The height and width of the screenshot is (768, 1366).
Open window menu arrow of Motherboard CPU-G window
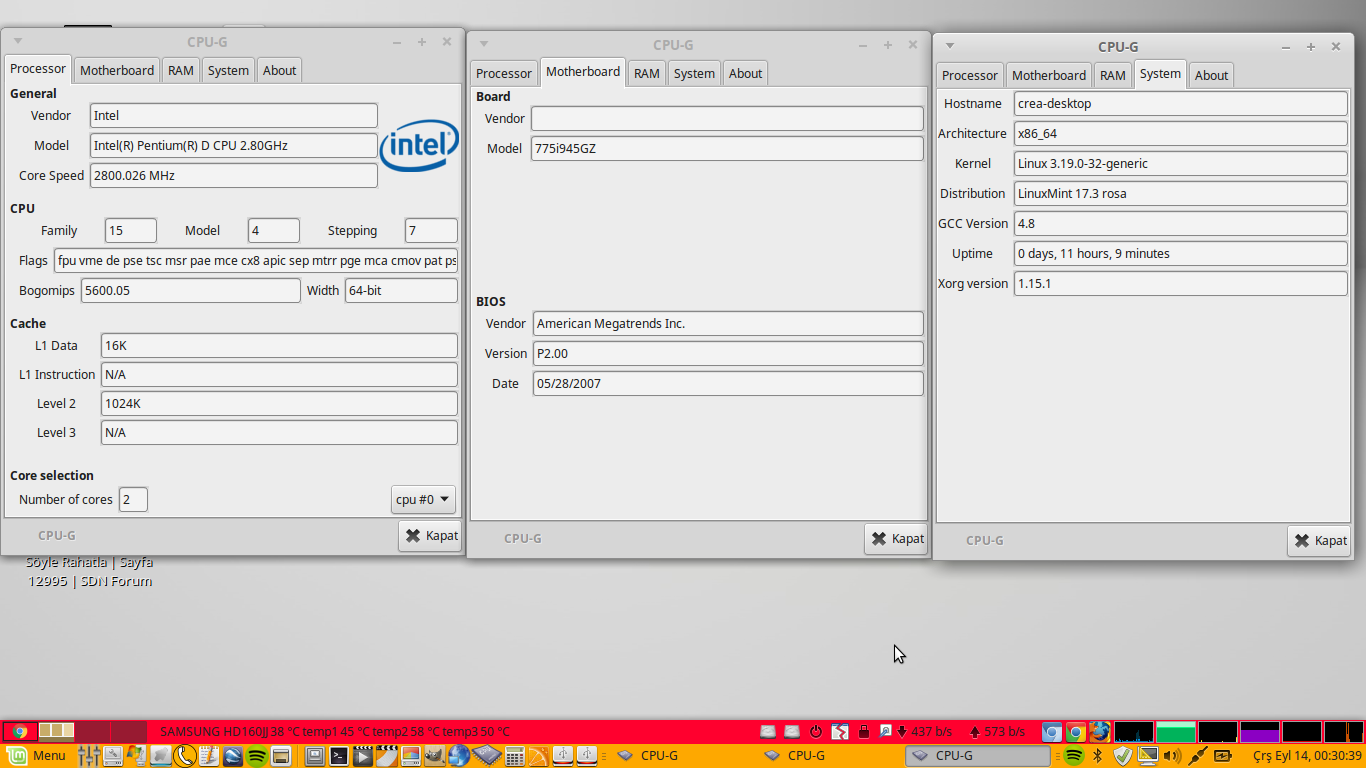(484, 44)
